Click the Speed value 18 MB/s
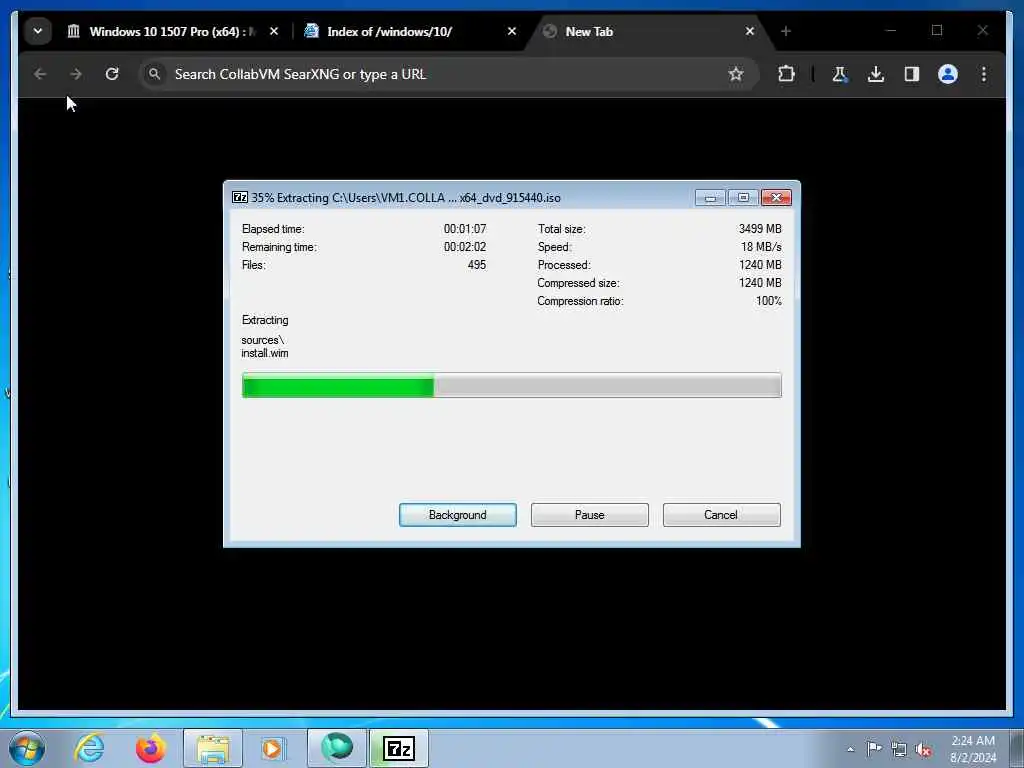The image size is (1024, 768). click(x=761, y=247)
